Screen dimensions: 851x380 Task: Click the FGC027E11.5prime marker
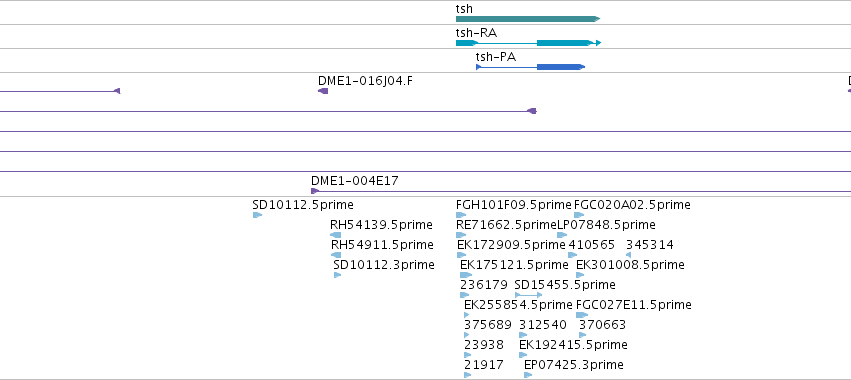(x=582, y=315)
